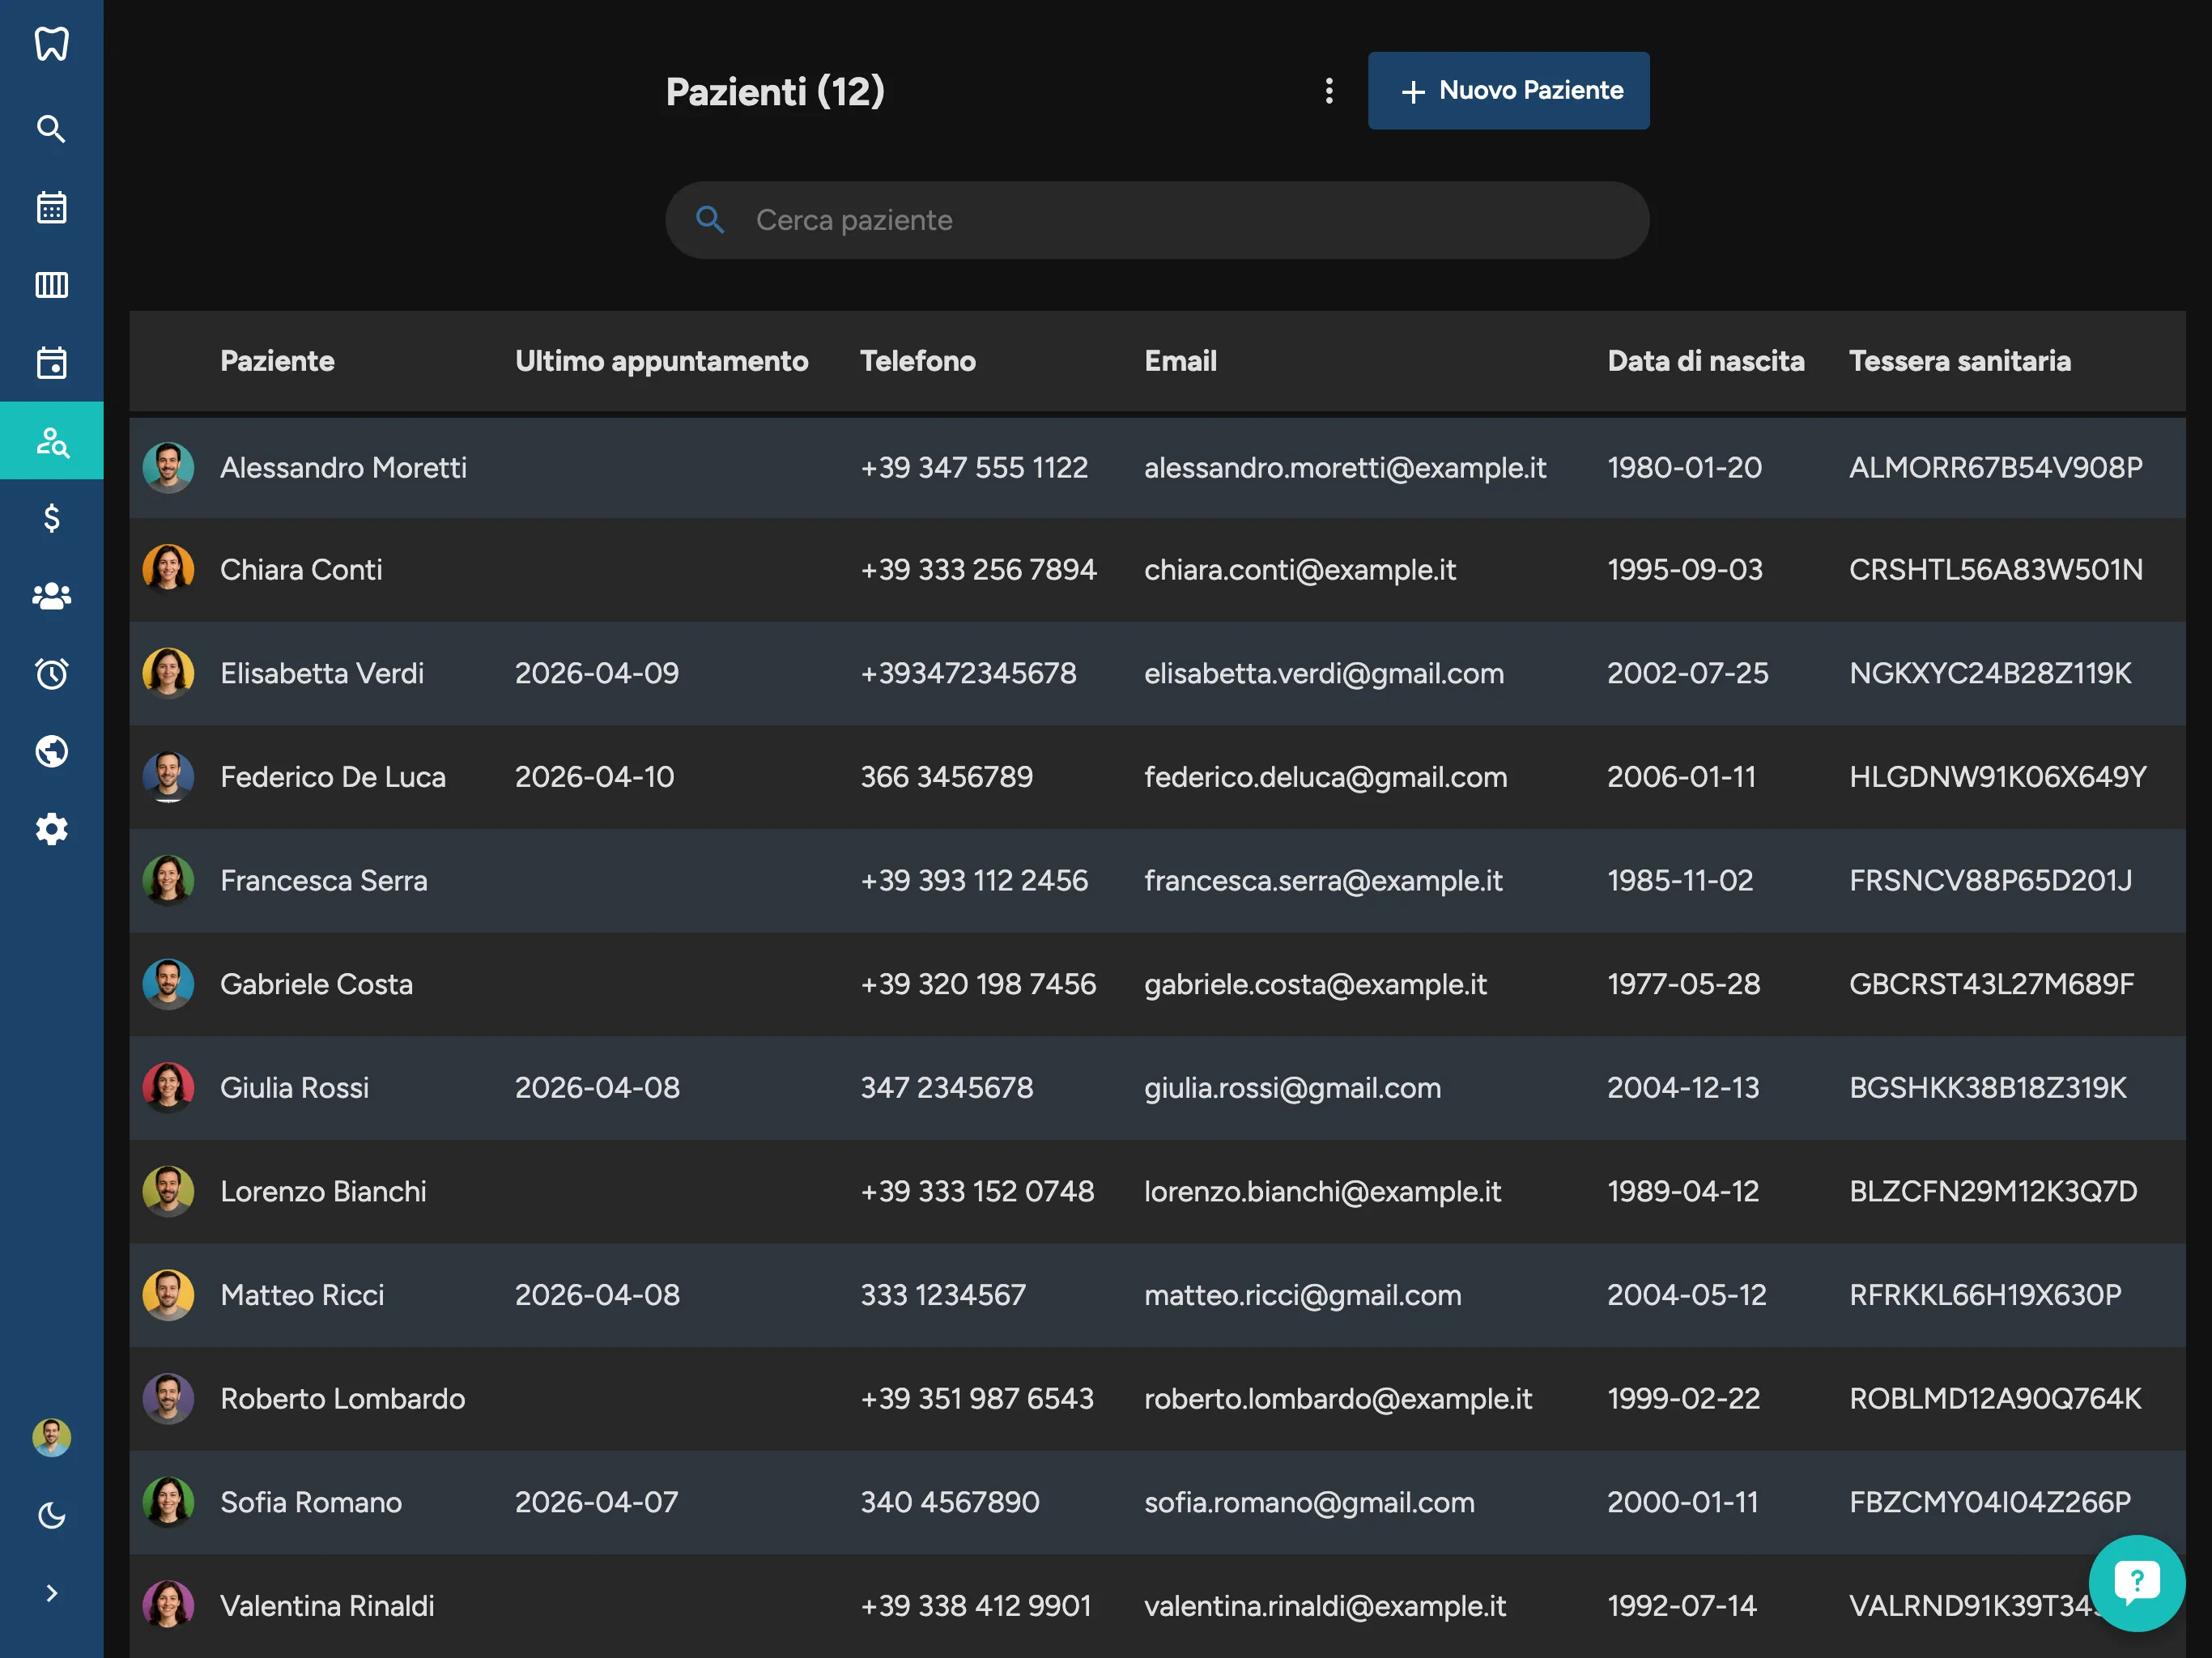Open the column board view icon

[51, 285]
